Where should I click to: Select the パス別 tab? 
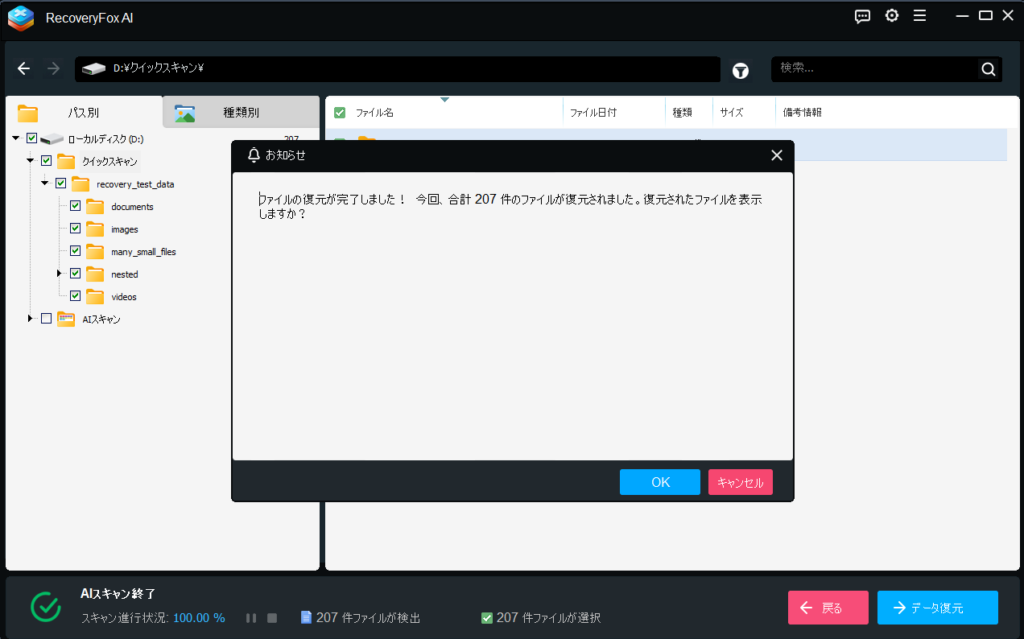click(x=83, y=112)
